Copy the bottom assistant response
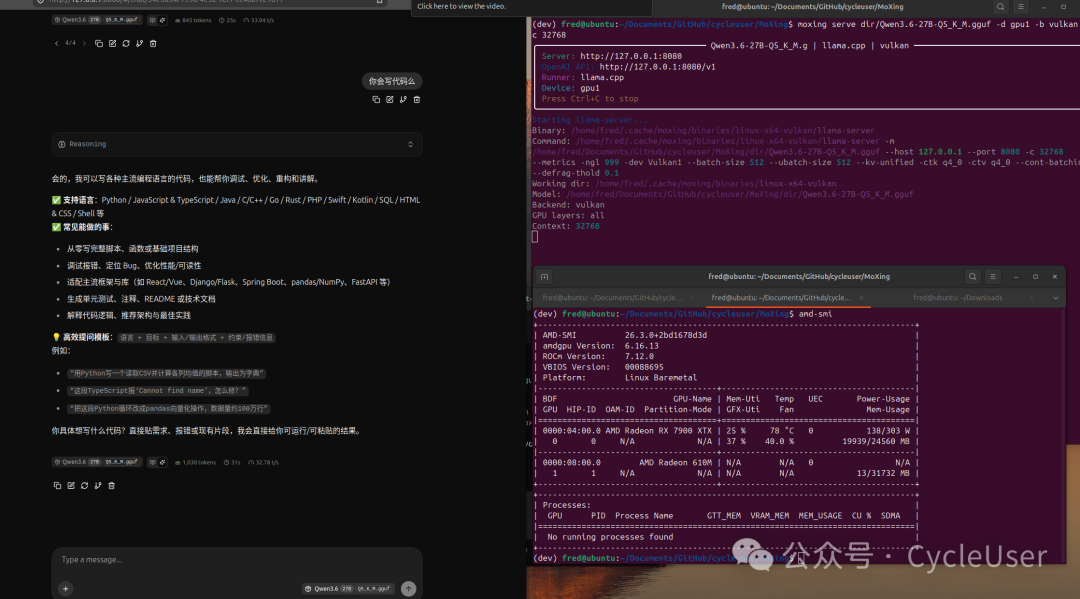Screen dimensions: 1080x599 coord(57,485)
